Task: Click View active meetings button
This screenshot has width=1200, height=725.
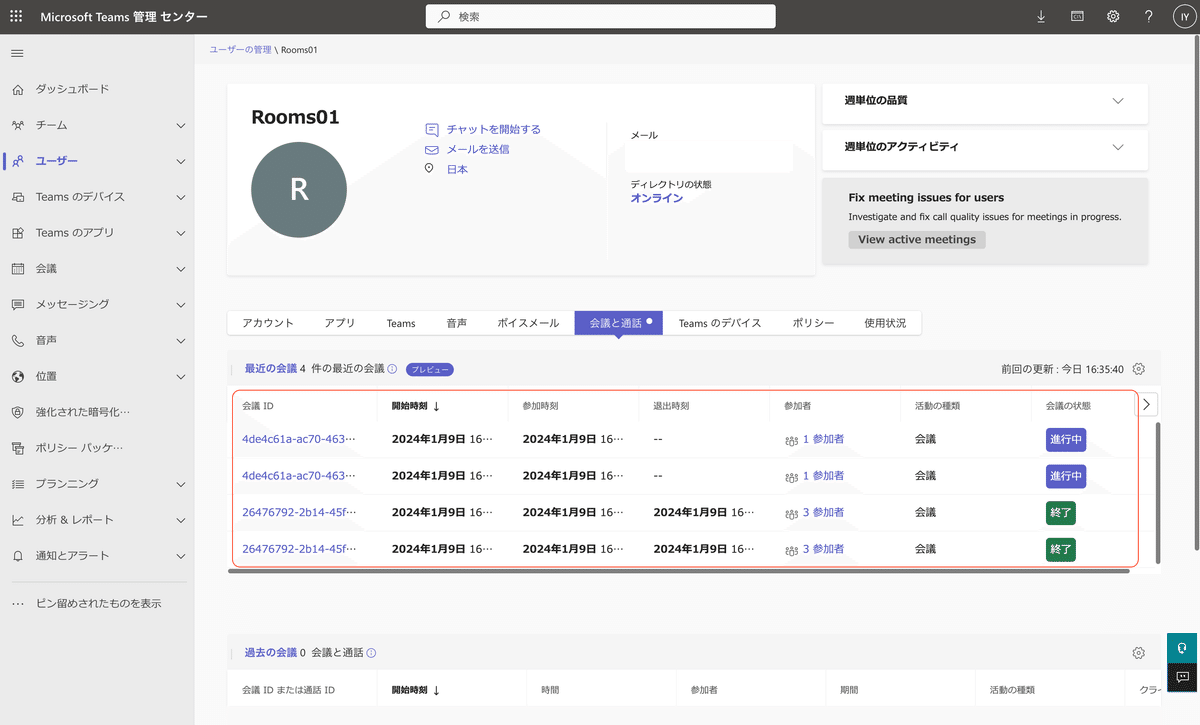Action: [917, 240]
